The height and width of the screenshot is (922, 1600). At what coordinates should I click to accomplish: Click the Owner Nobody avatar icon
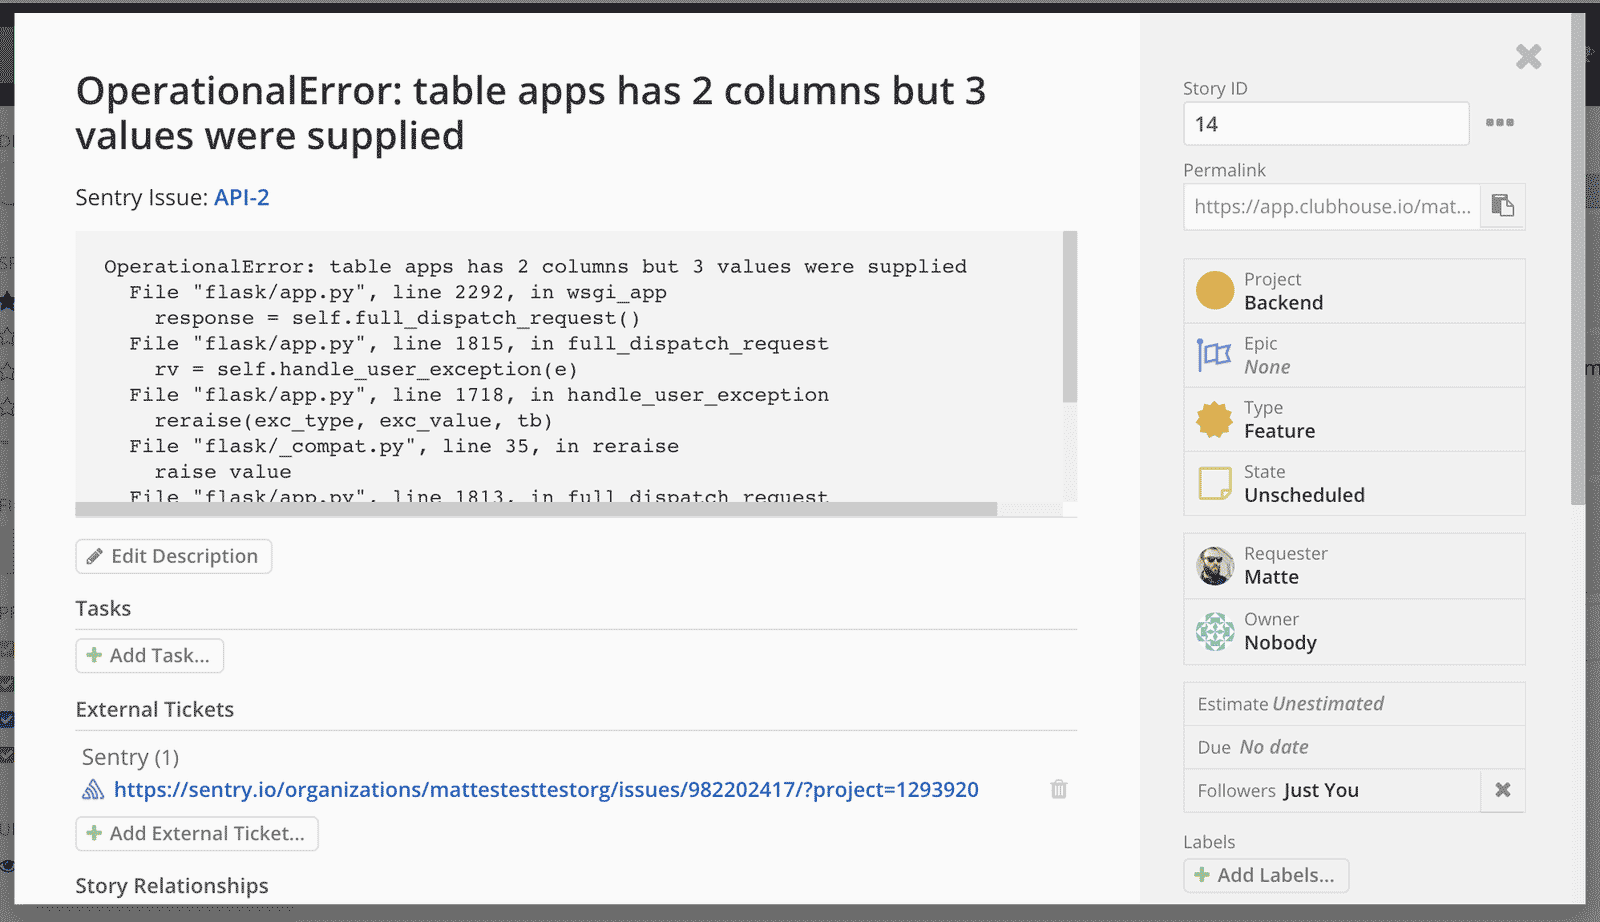click(x=1215, y=632)
